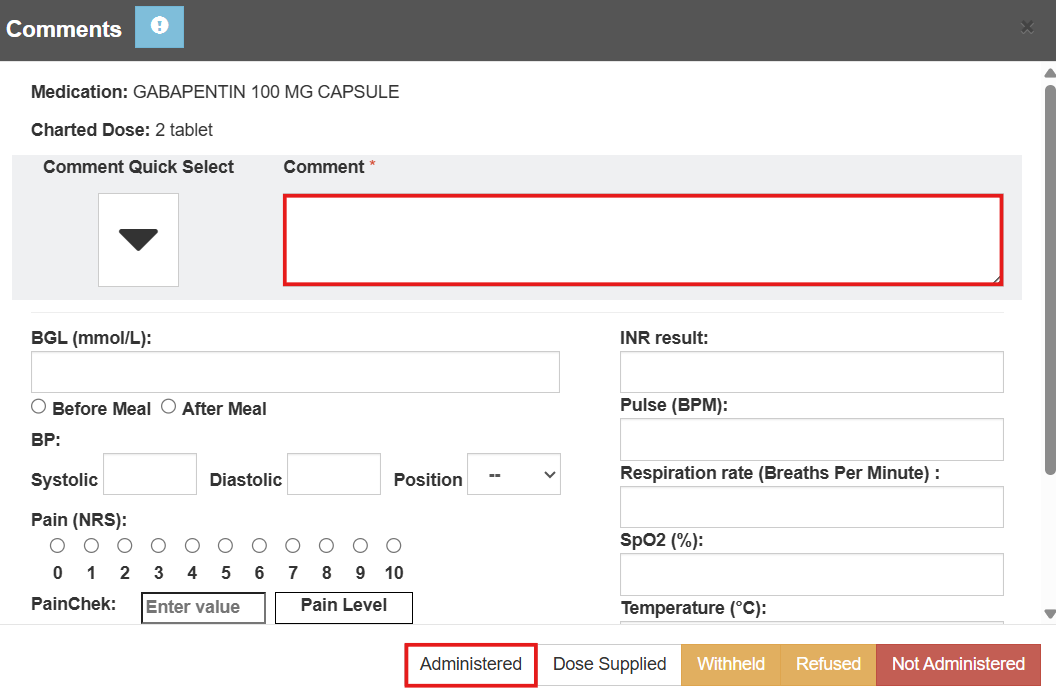Focus the Diastolic blood pressure field
This screenshot has width=1056, height=698.
pyautogui.click(x=334, y=474)
